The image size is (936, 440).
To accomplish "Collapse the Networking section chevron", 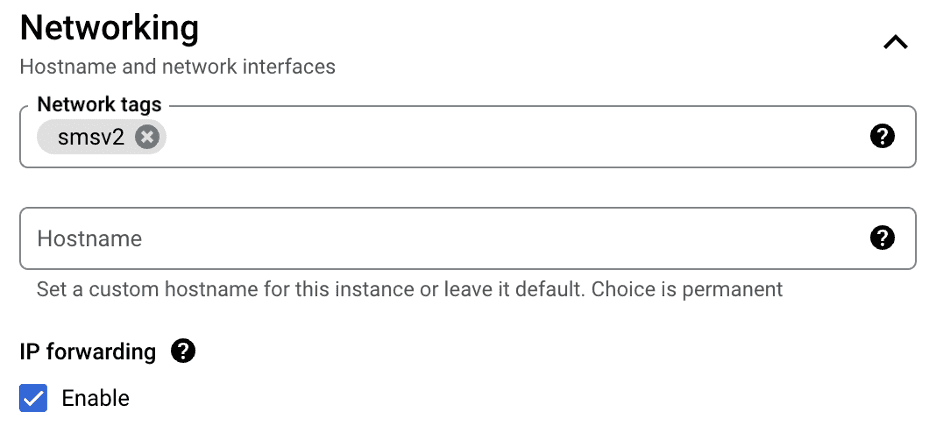I will pos(895,42).
